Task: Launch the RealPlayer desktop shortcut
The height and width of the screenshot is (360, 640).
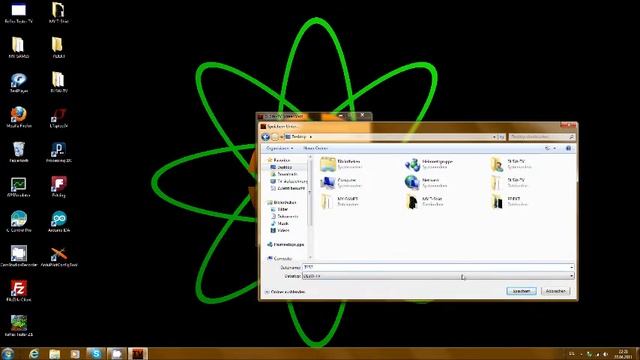Action: pos(19,82)
